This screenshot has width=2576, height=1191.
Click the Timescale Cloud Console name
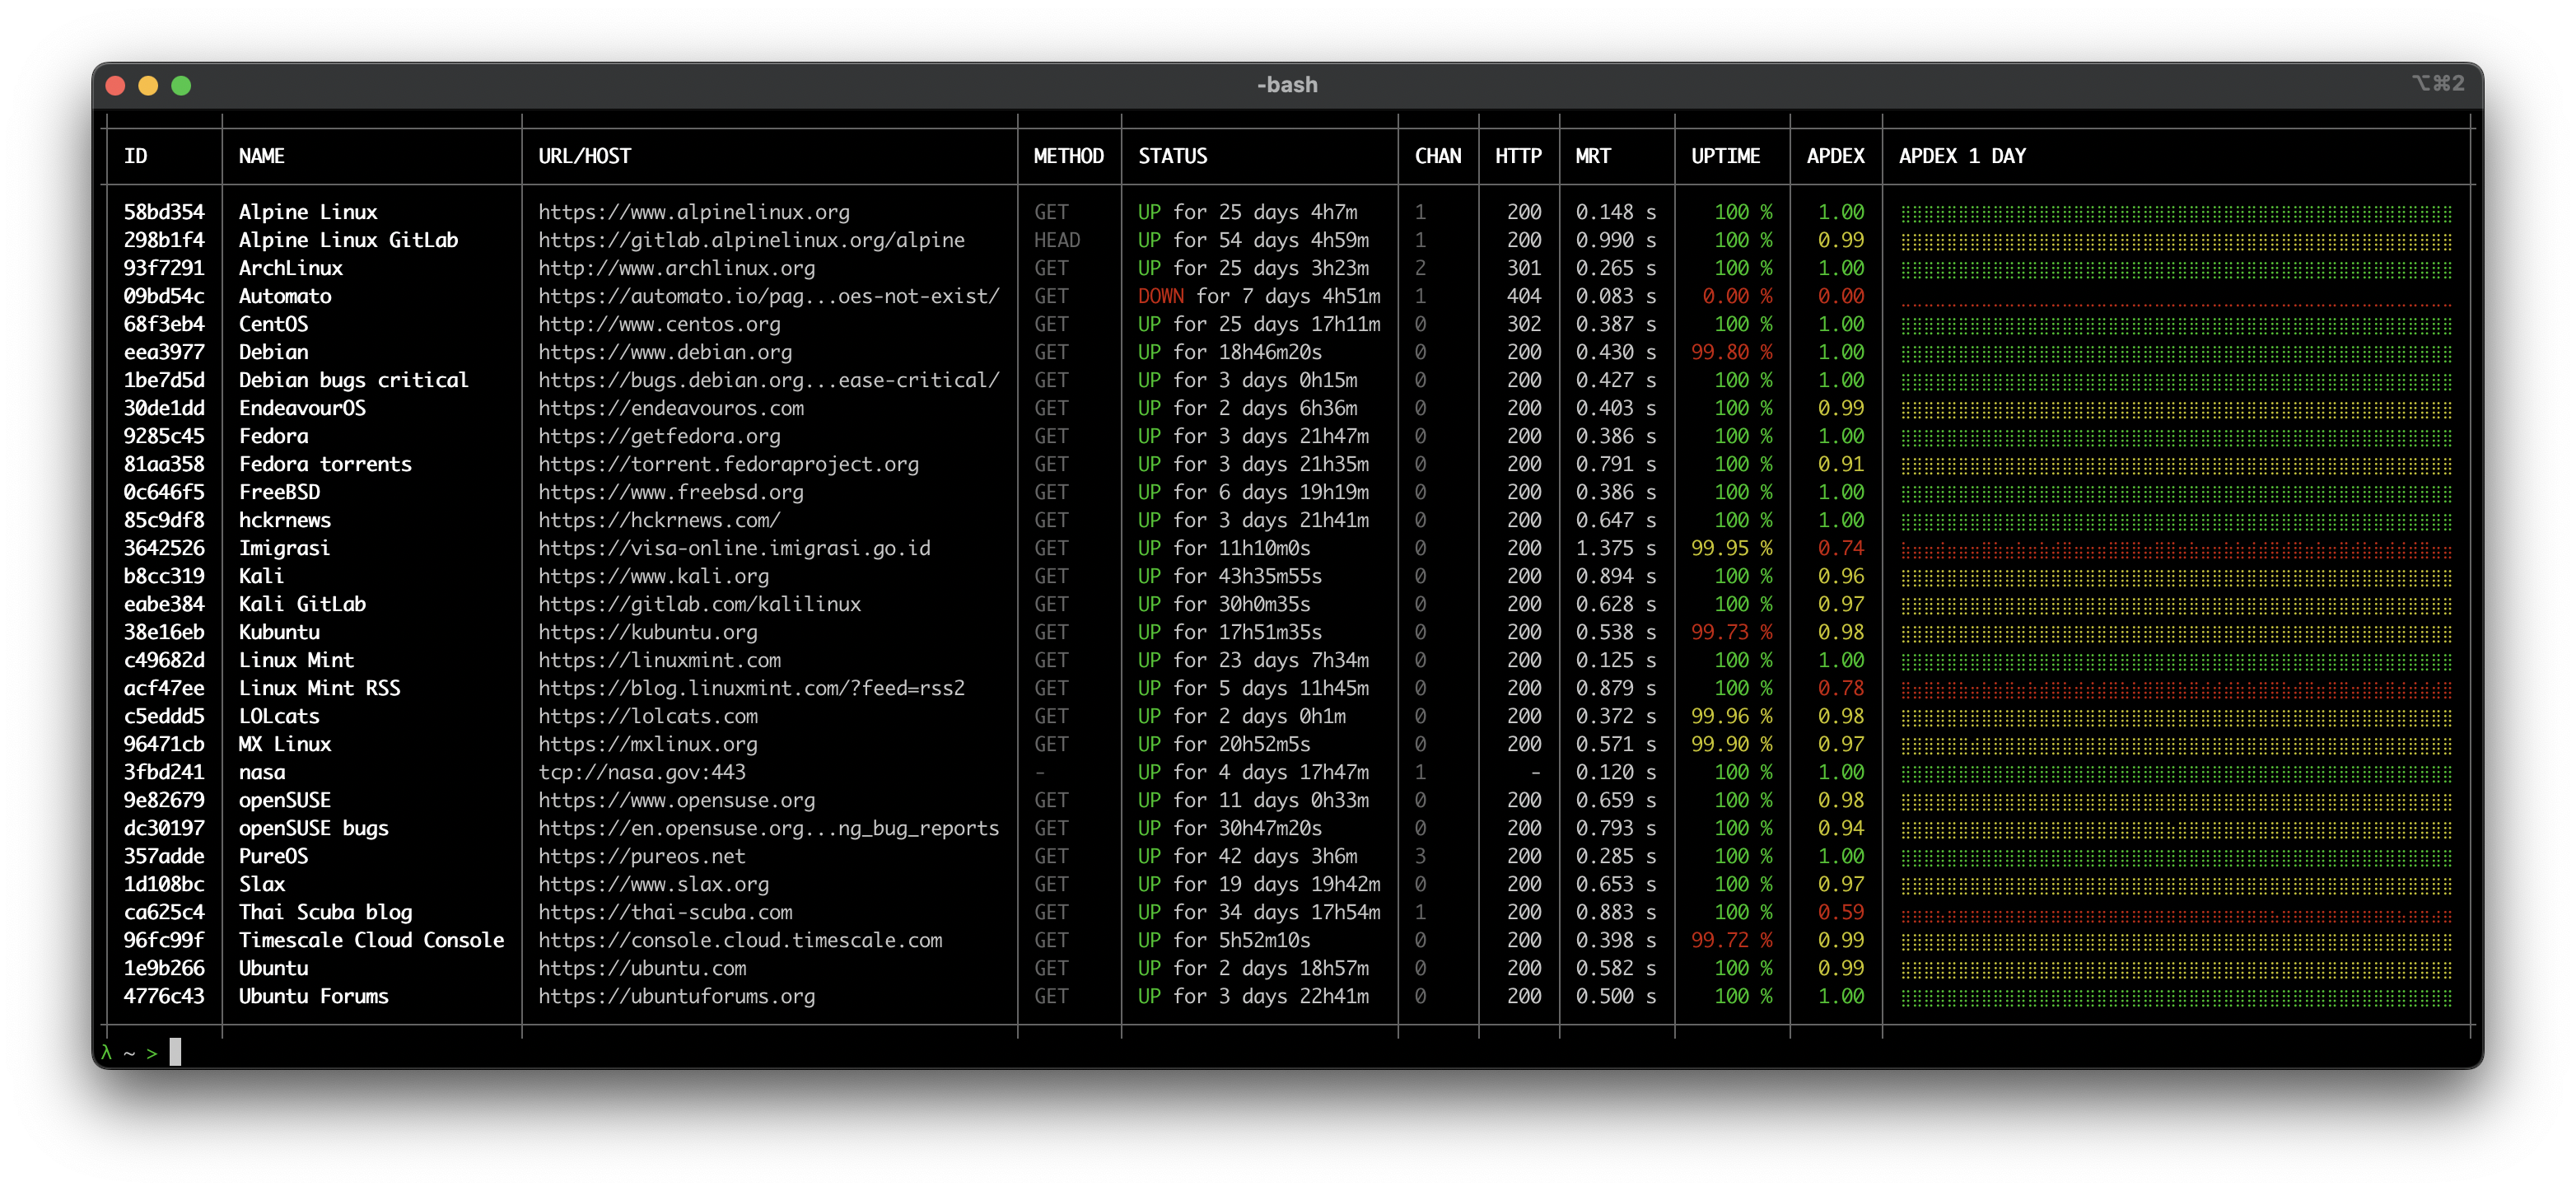371,940
